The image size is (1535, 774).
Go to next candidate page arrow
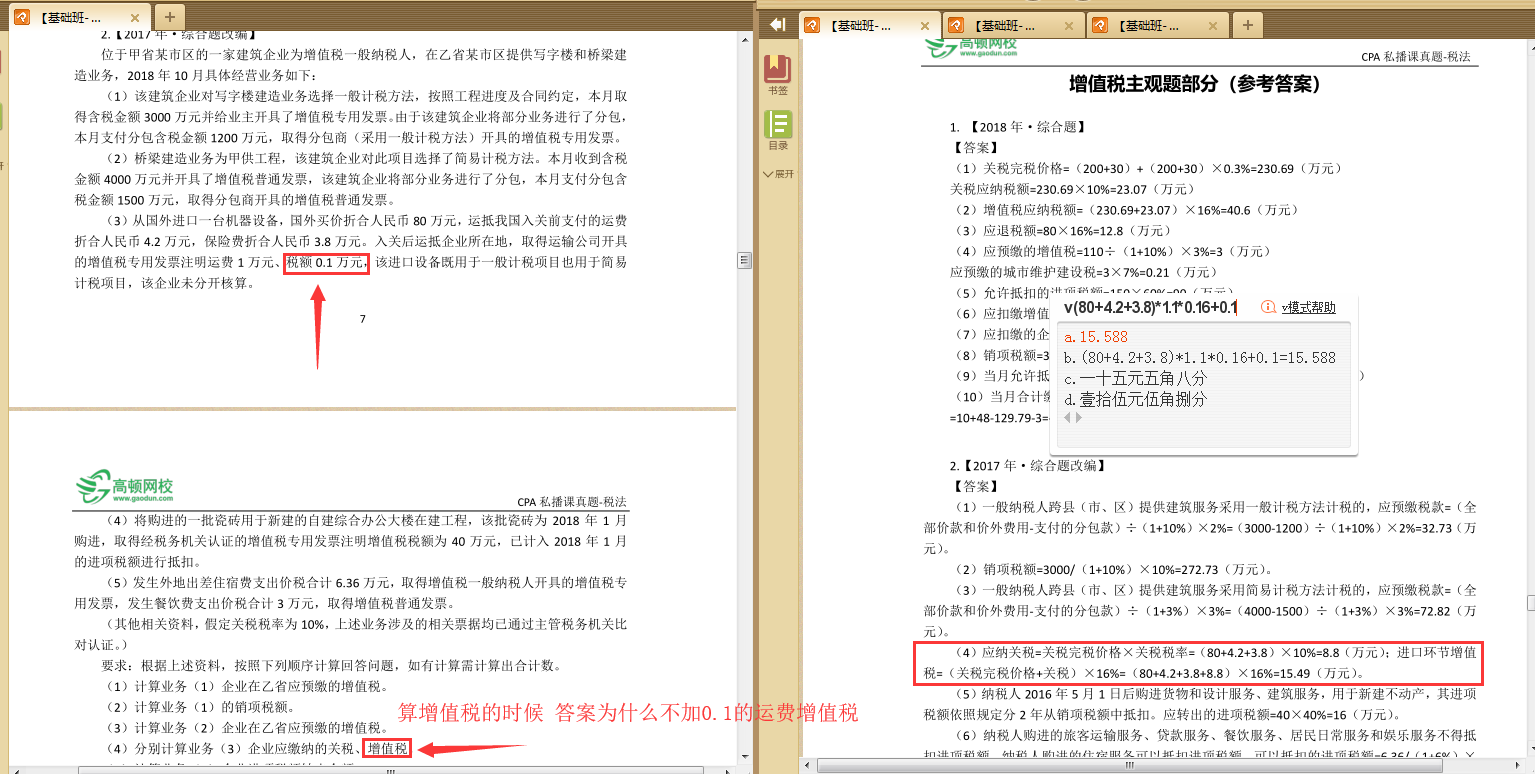click(1080, 418)
